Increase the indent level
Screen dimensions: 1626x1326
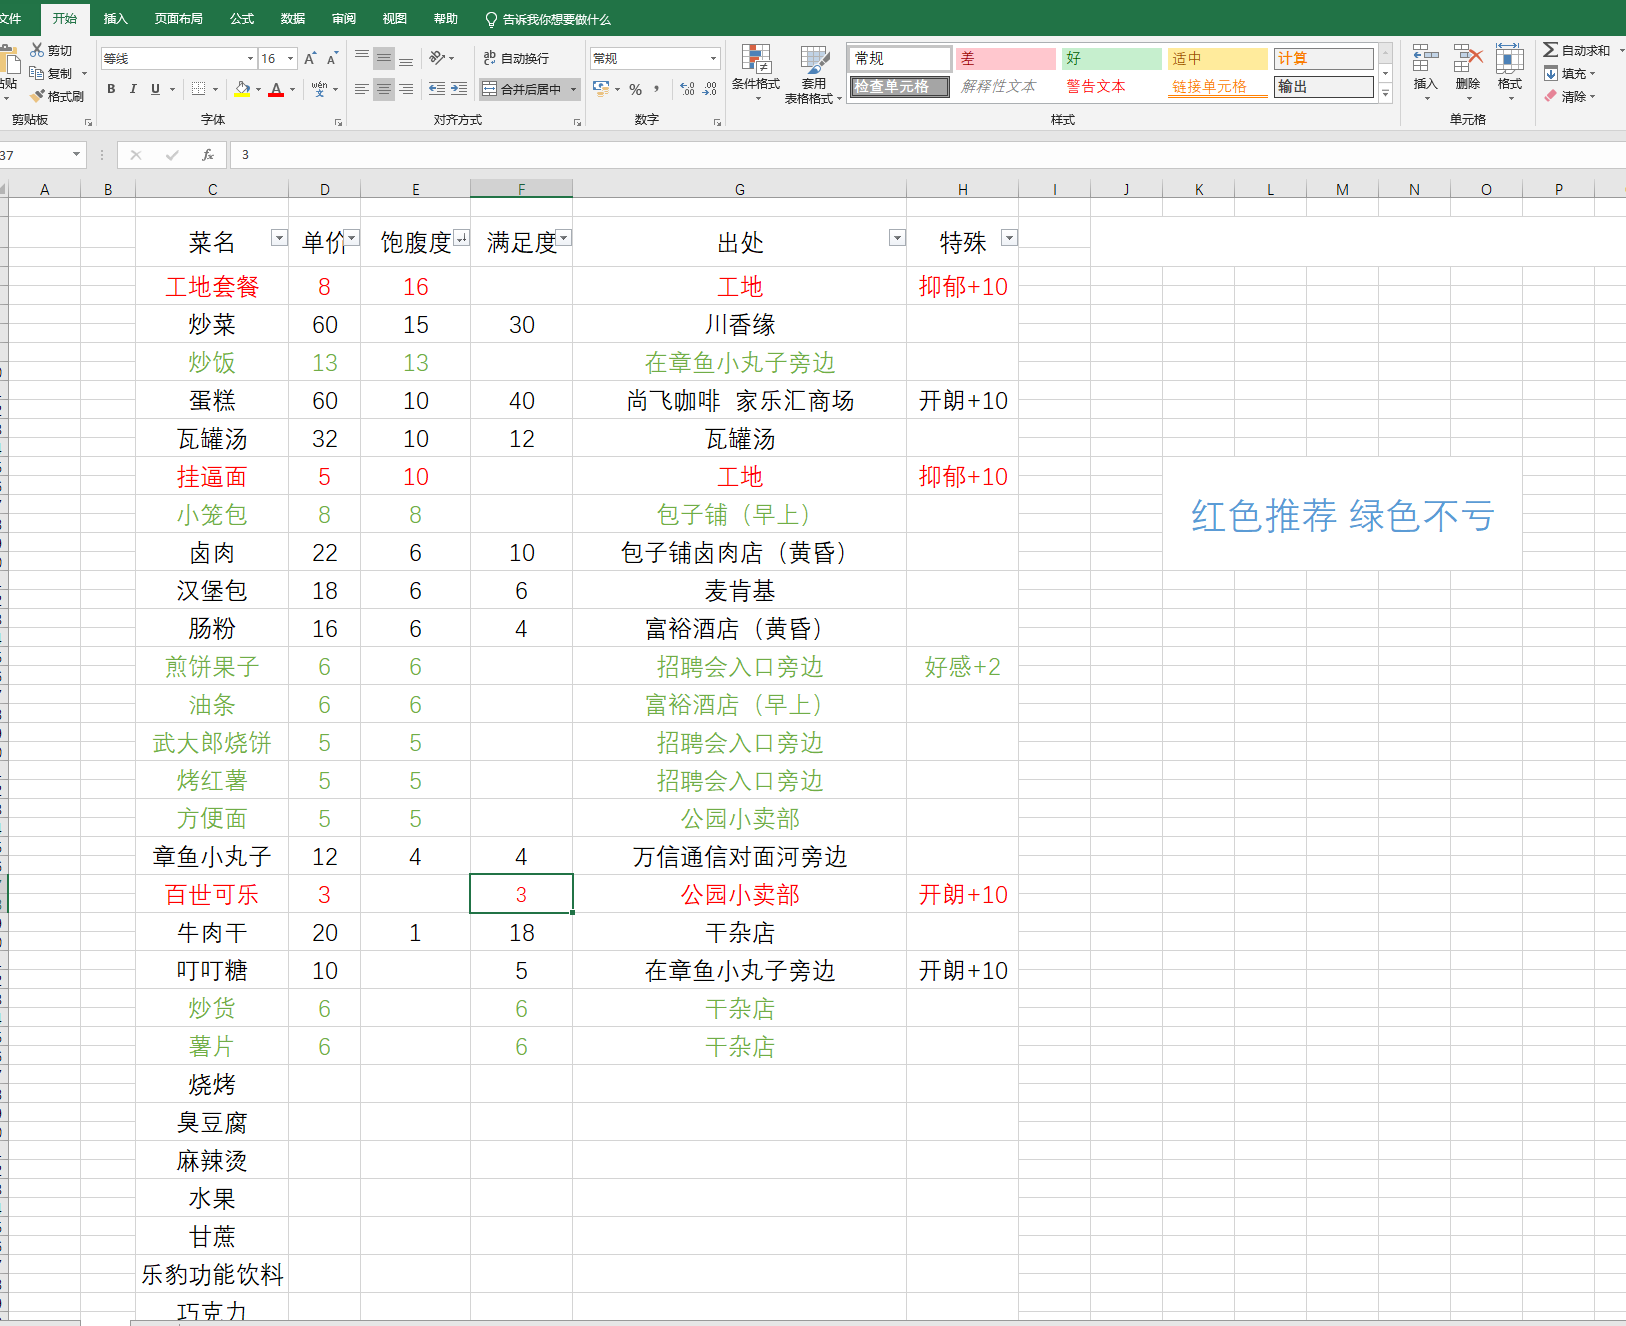coord(459,89)
